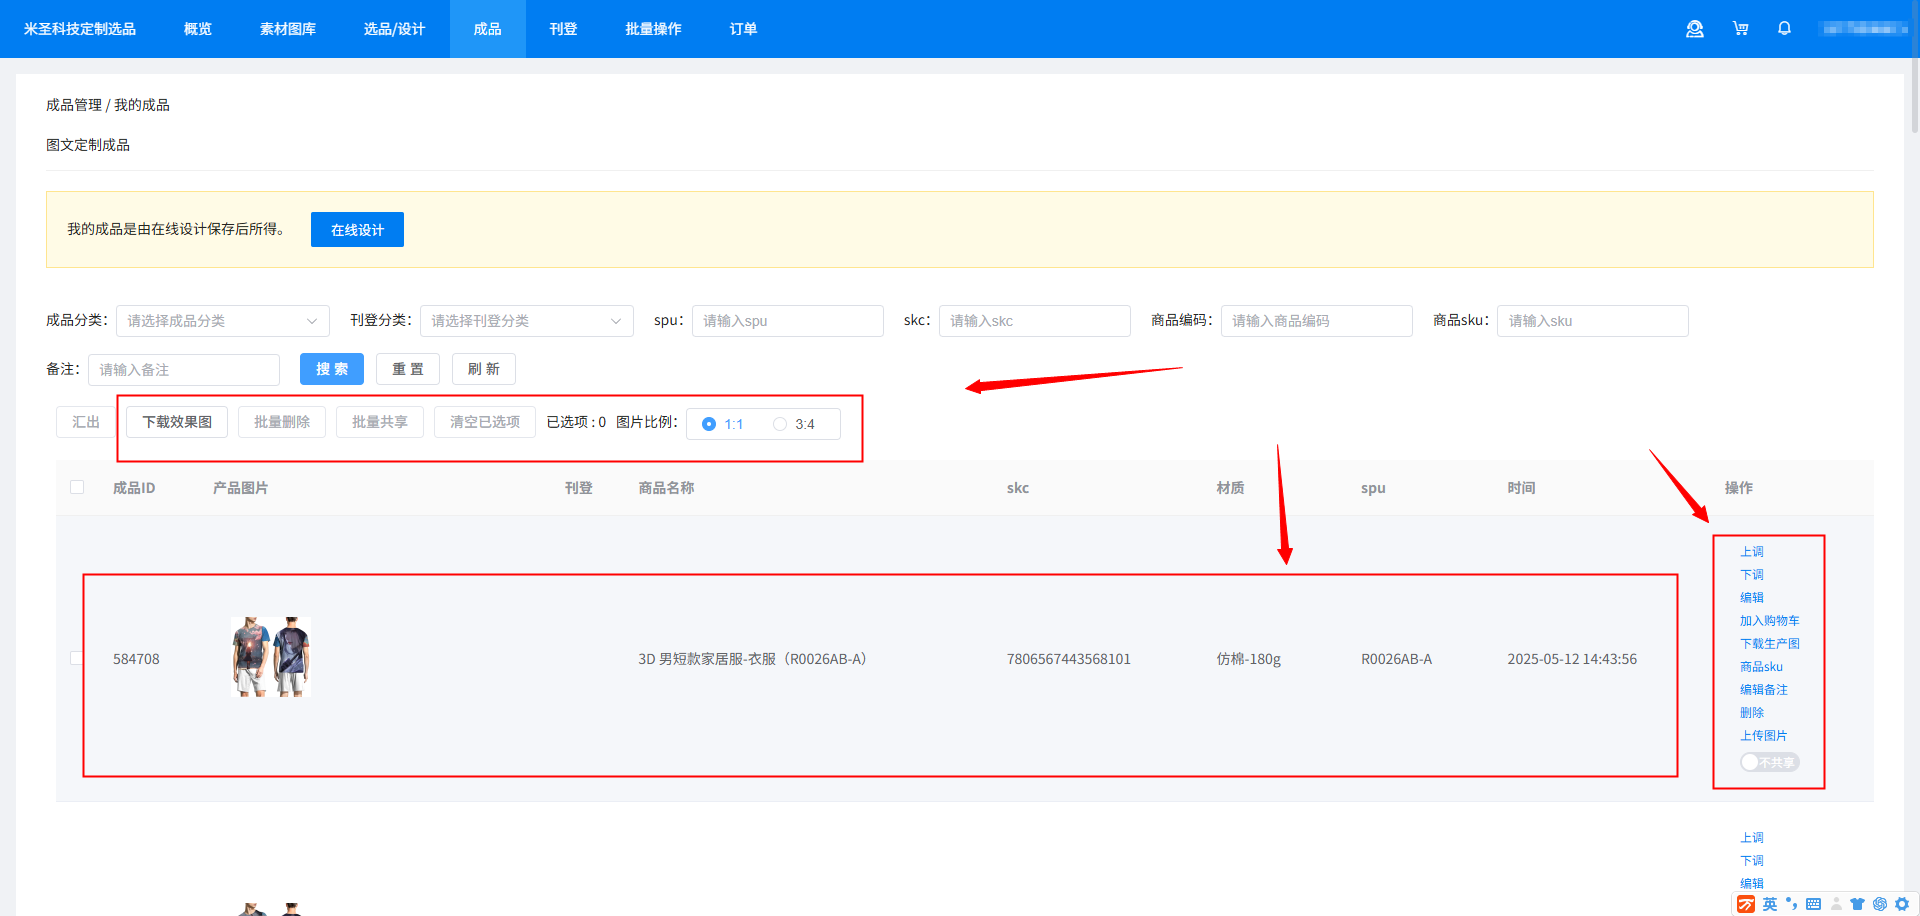
Task: Click the IME AI assistant swirl icon
Action: [1880, 904]
